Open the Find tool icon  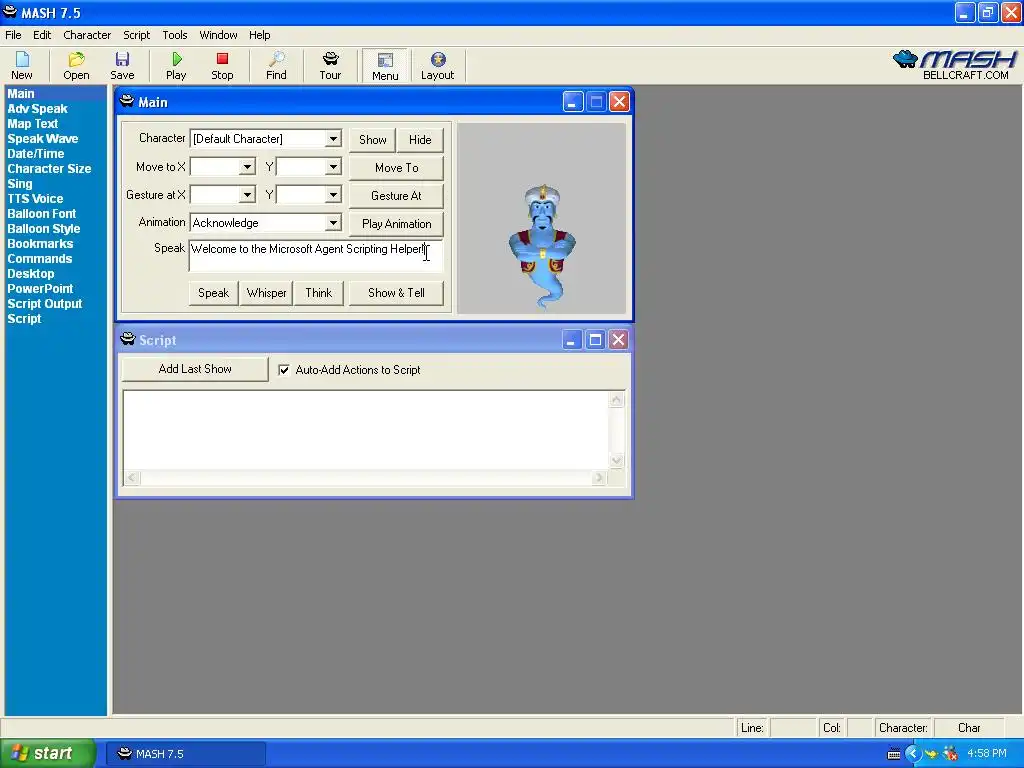pyautogui.click(x=276, y=65)
